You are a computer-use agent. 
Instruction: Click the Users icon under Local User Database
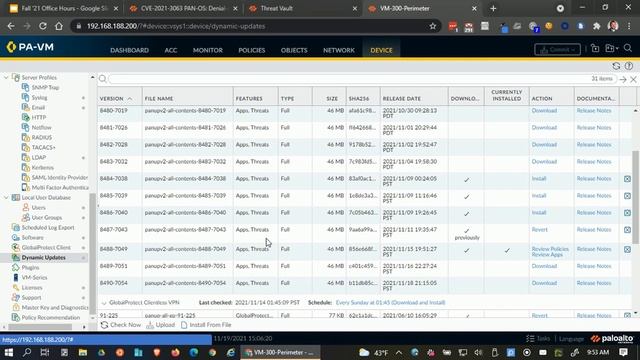(x=25, y=207)
